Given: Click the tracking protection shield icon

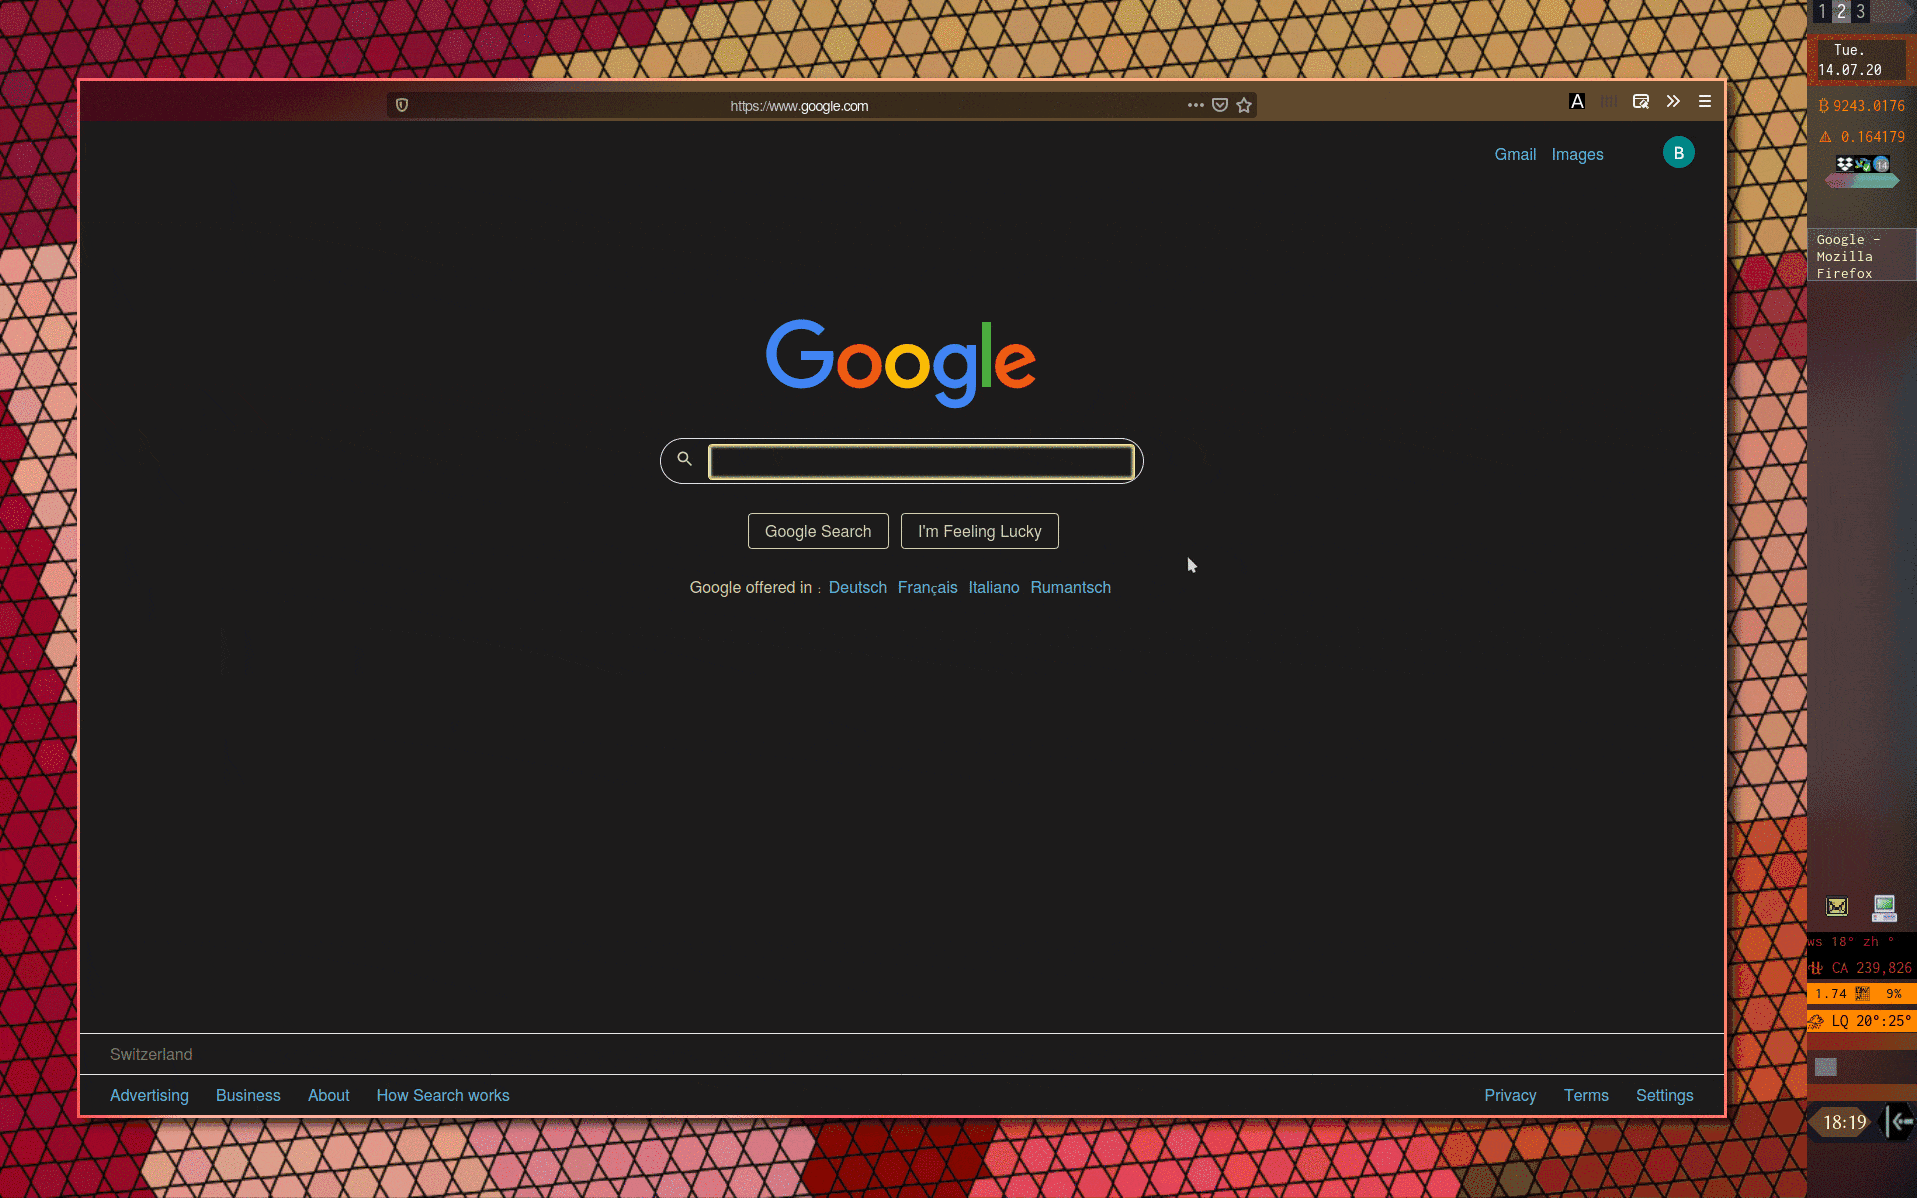Looking at the screenshot, I should 402,105.
